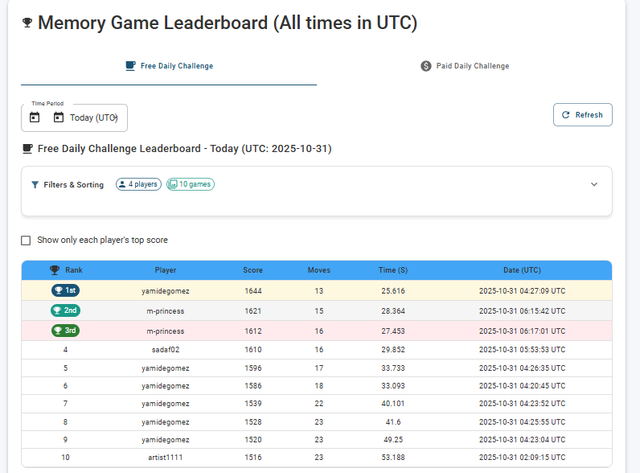Switch to the Free Daily Challenge tab
Image resolution: width=640 pixels, height=473 pixels.
pos(169,66)
